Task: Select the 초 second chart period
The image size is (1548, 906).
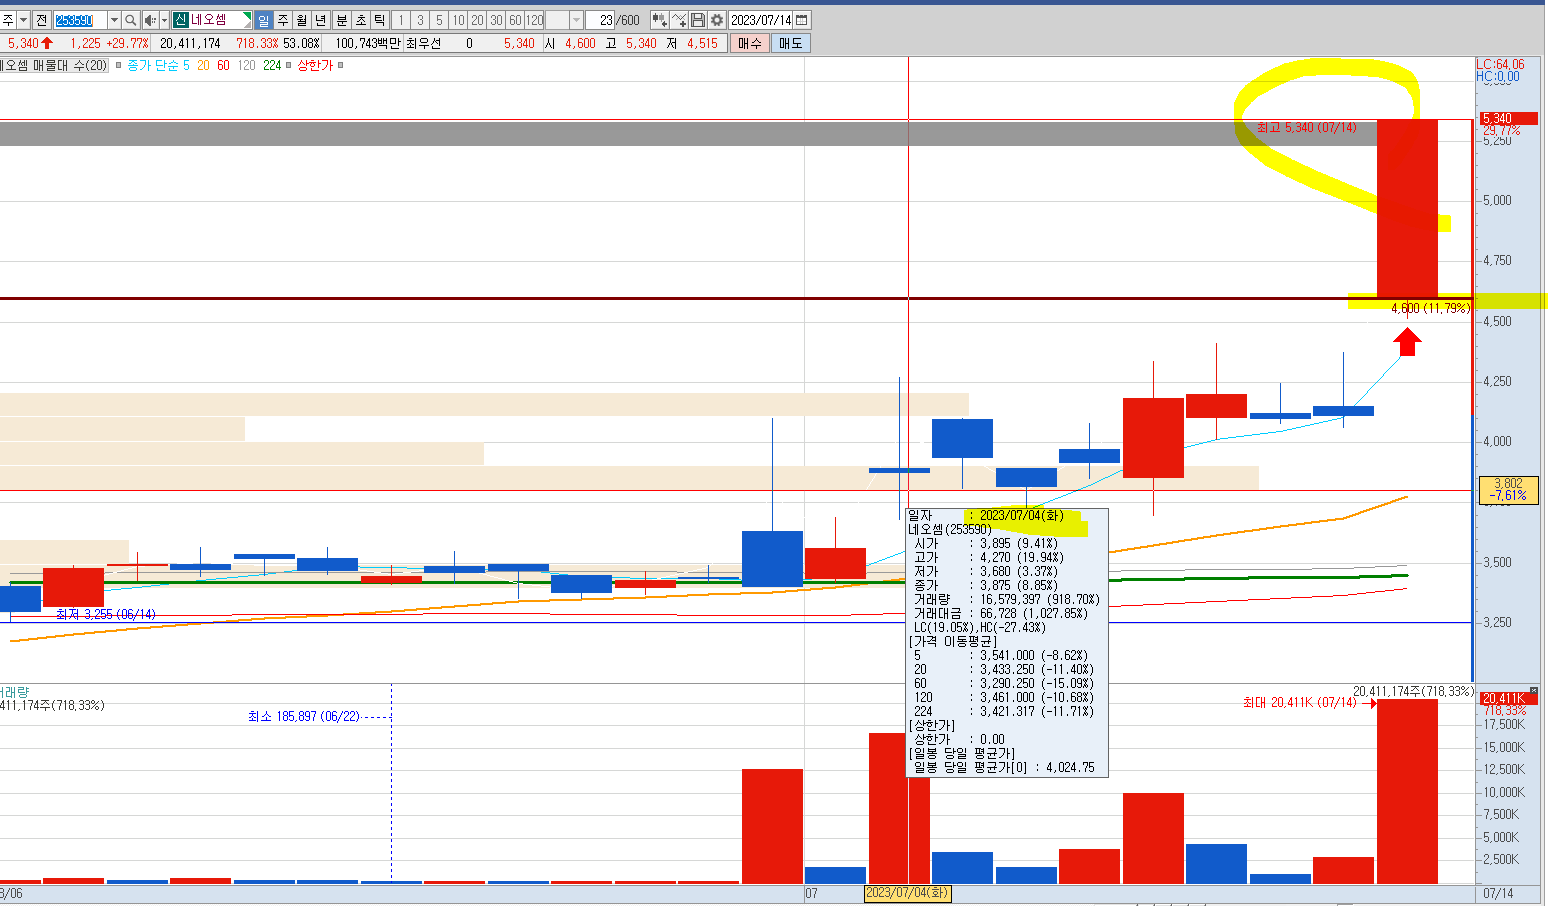Action: pyautogui.click(x=360, y=20)
